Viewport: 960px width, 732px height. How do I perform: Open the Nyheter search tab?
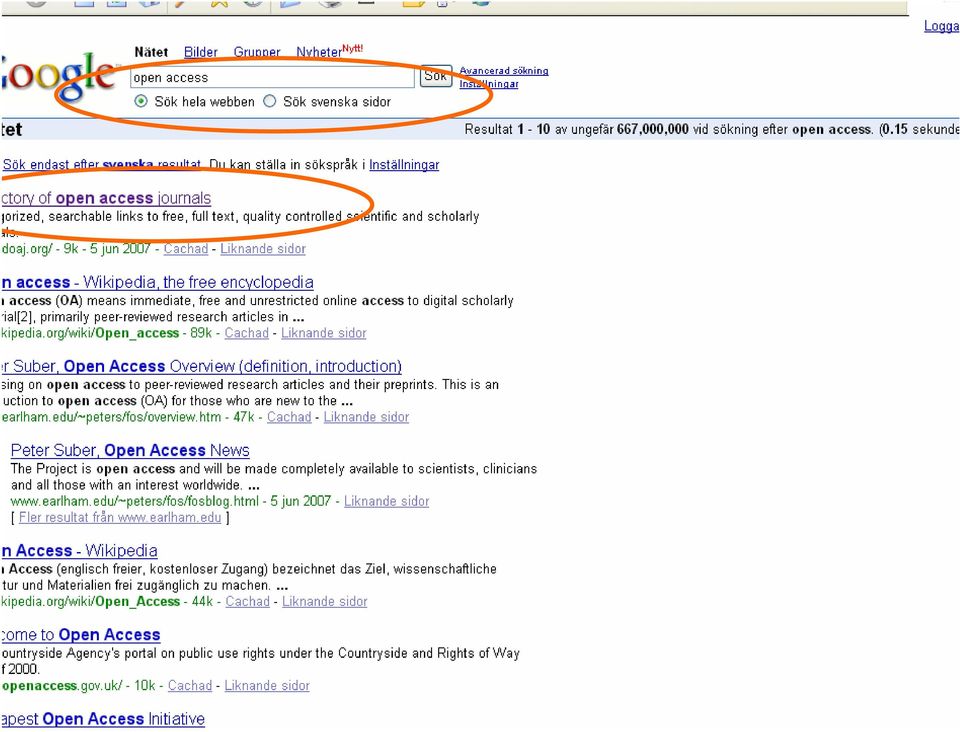point(319,52)
